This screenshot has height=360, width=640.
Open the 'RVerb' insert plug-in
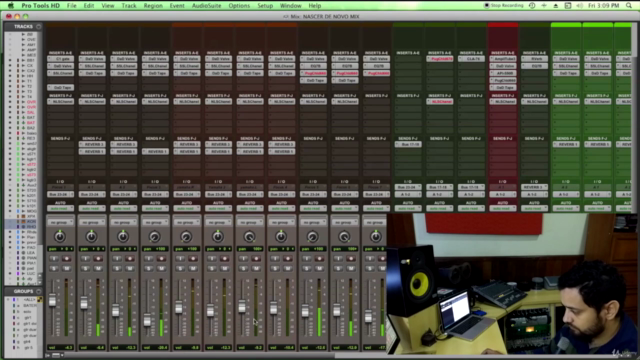[x=534, y=59]
